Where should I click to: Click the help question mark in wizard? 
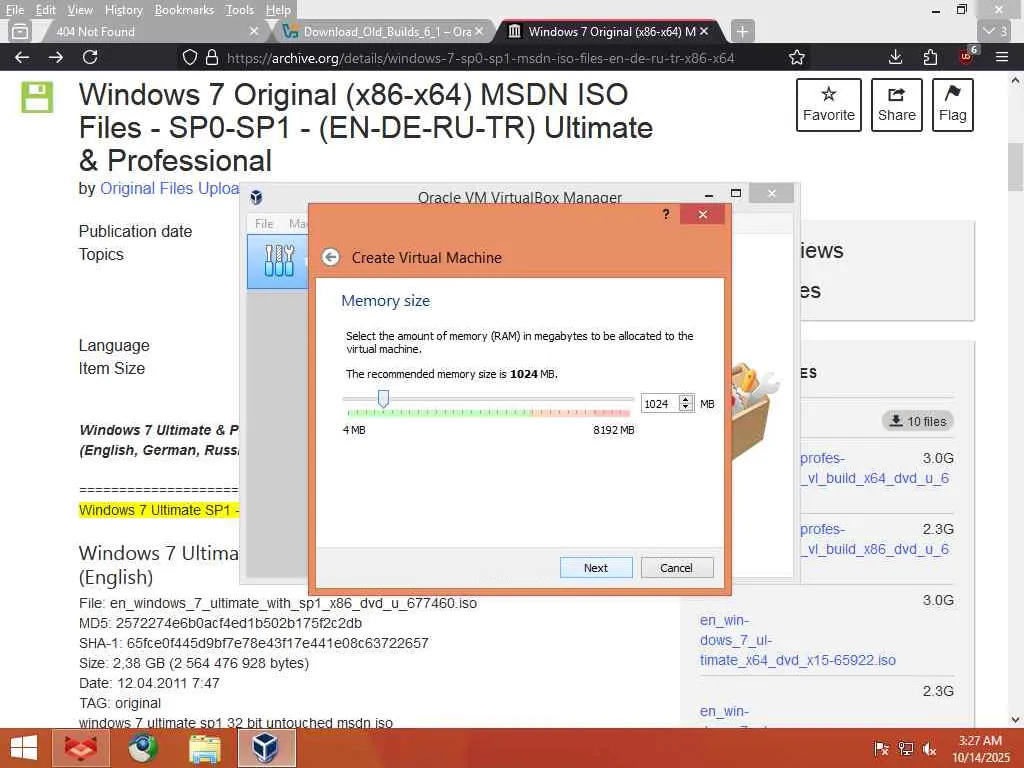click(x=665, y=214)
